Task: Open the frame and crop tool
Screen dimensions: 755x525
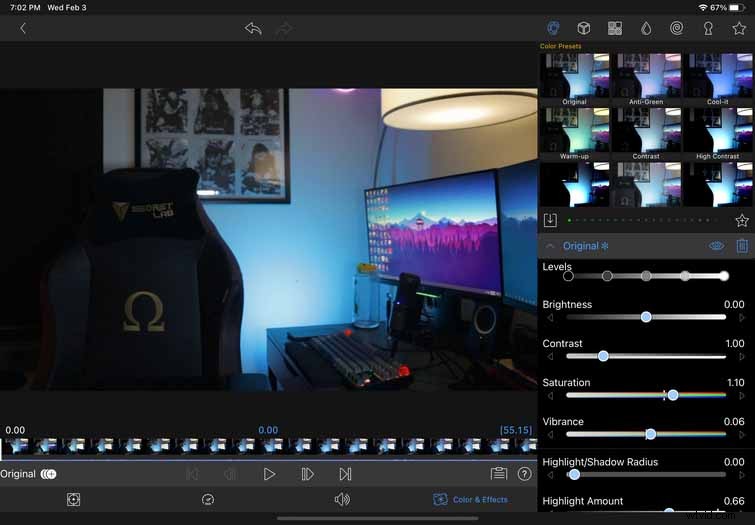Action: click(73, 499)
